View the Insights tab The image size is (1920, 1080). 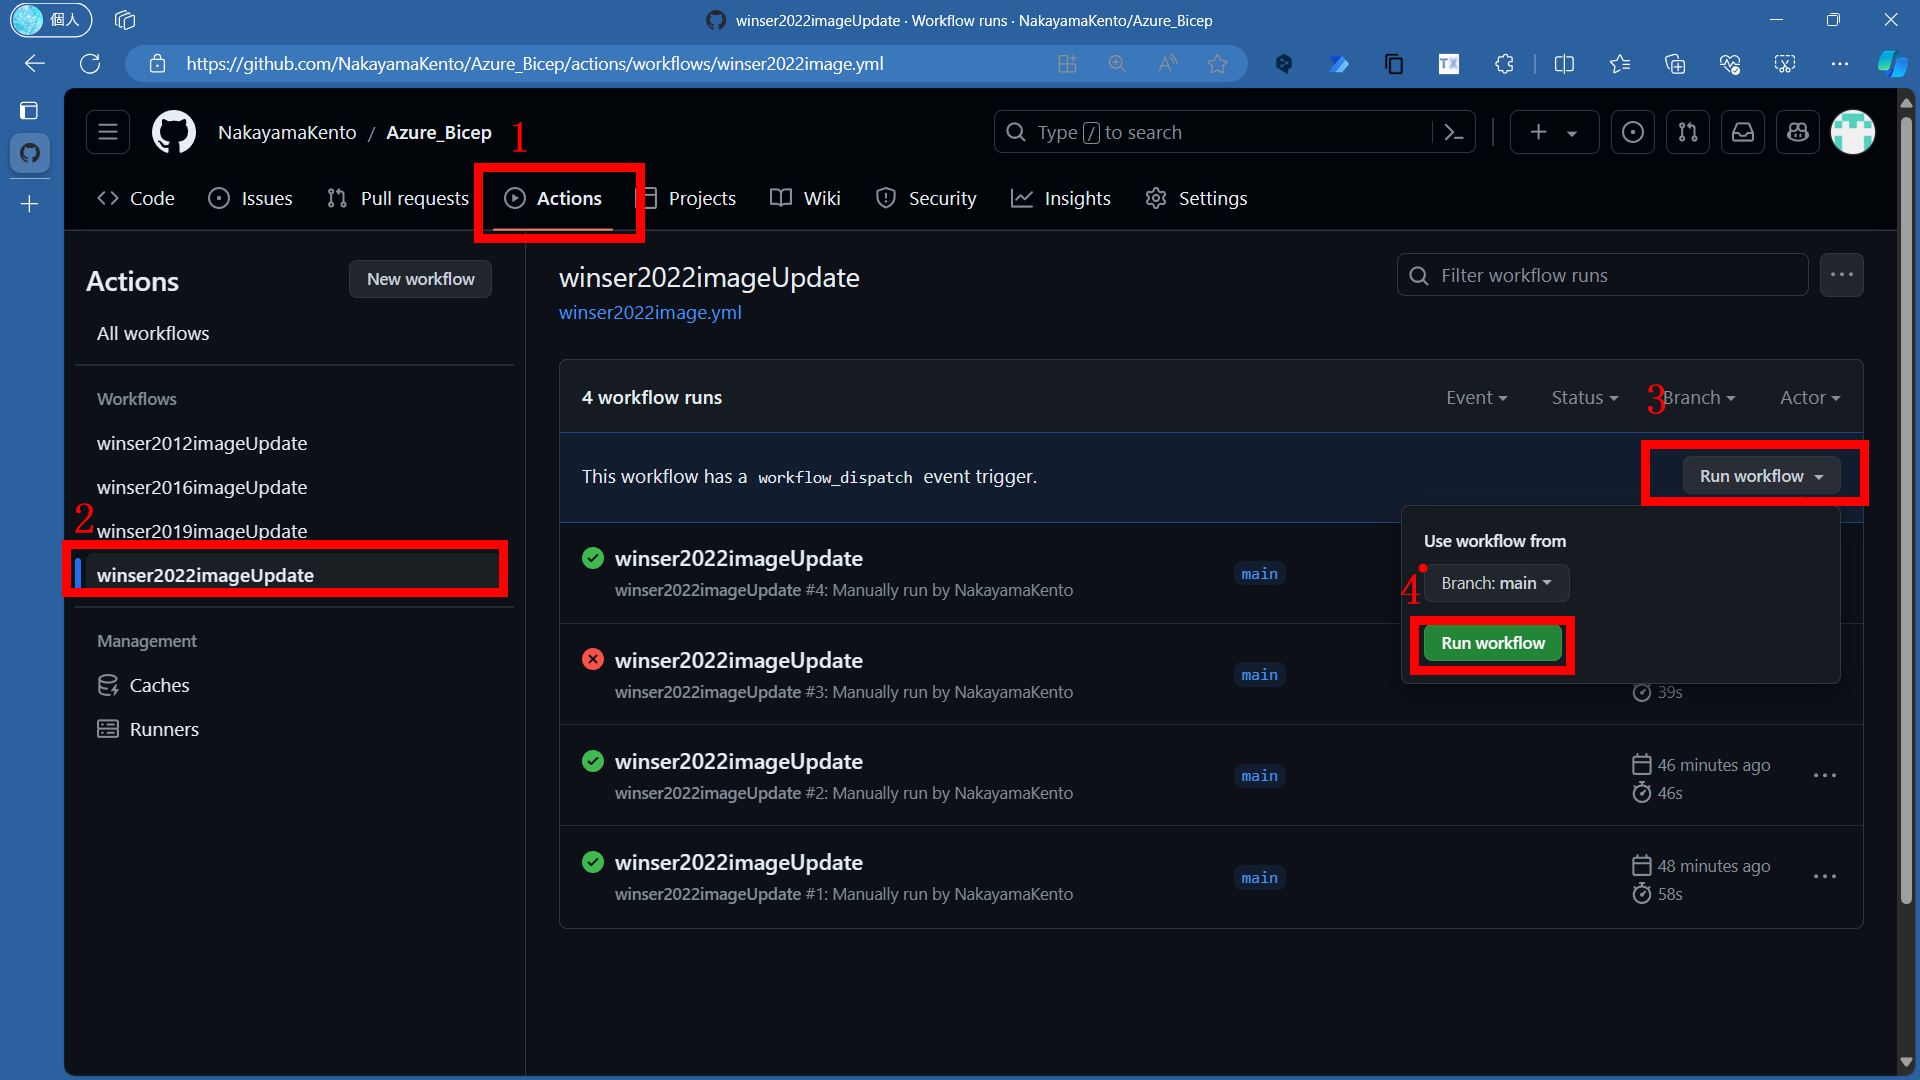coord(1060,198)
